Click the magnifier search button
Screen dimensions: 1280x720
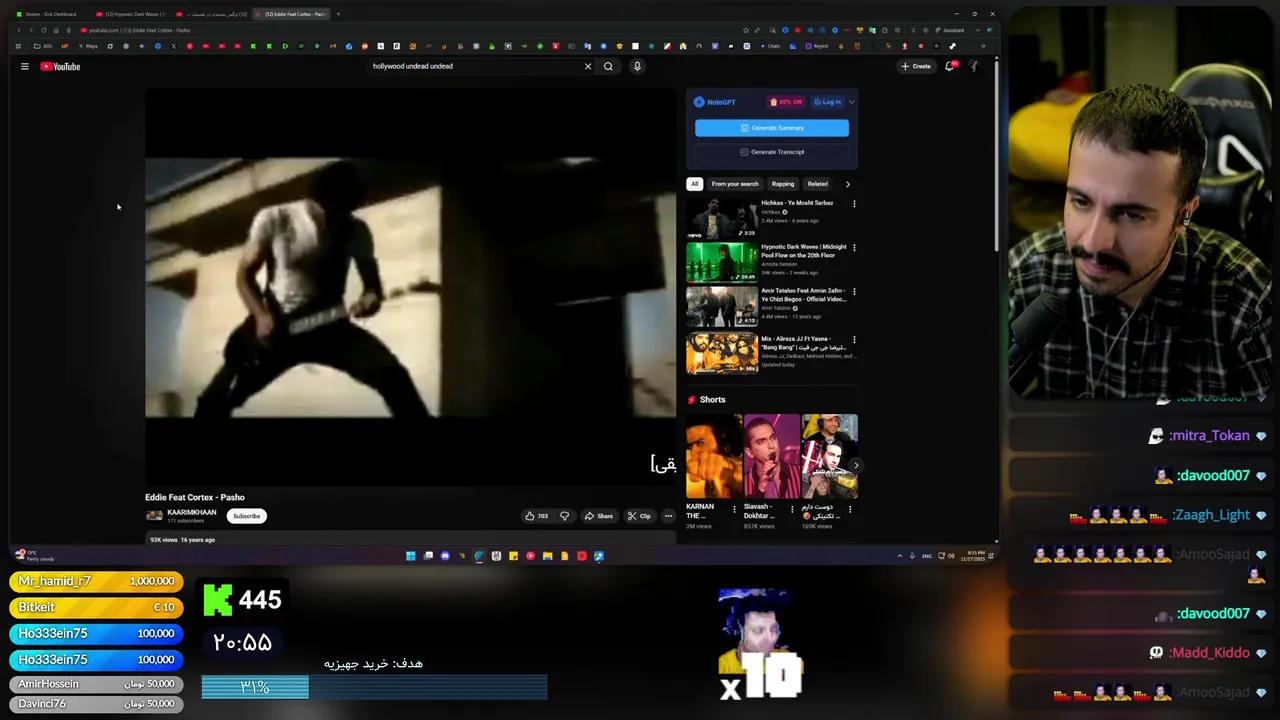tap(608, 66)
